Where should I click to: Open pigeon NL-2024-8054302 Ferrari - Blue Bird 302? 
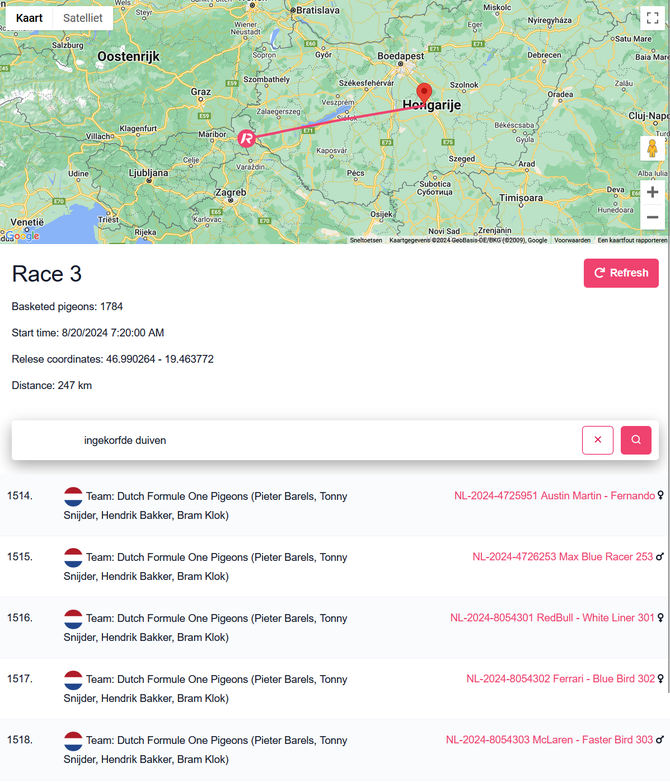point(560,679)
